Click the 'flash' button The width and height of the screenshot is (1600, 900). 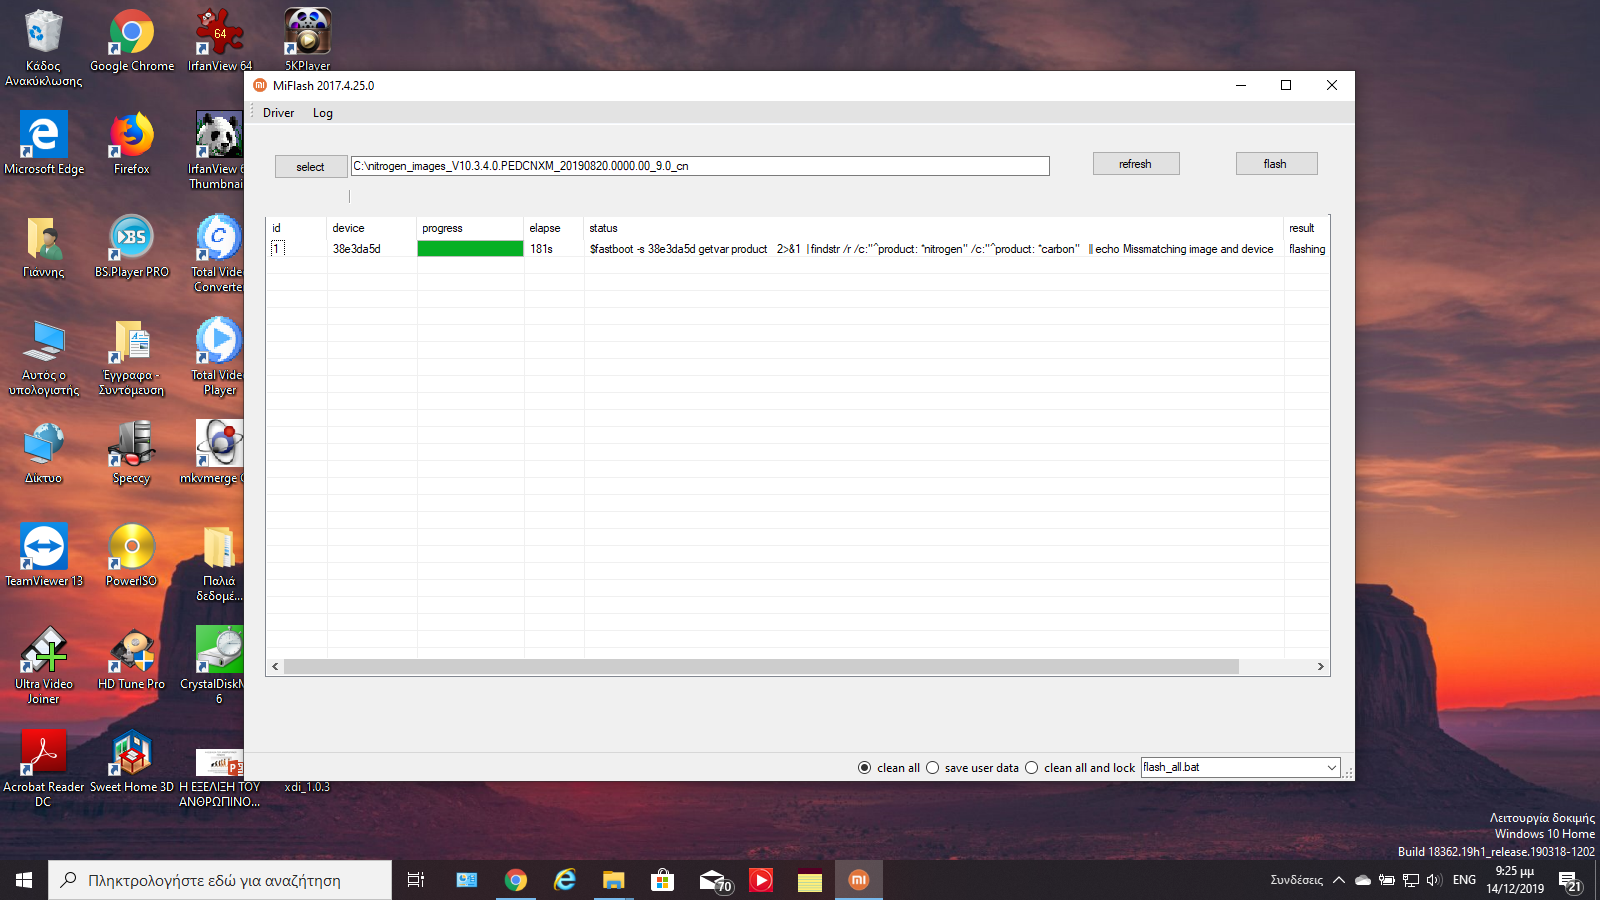click(x=1276, y=164)
